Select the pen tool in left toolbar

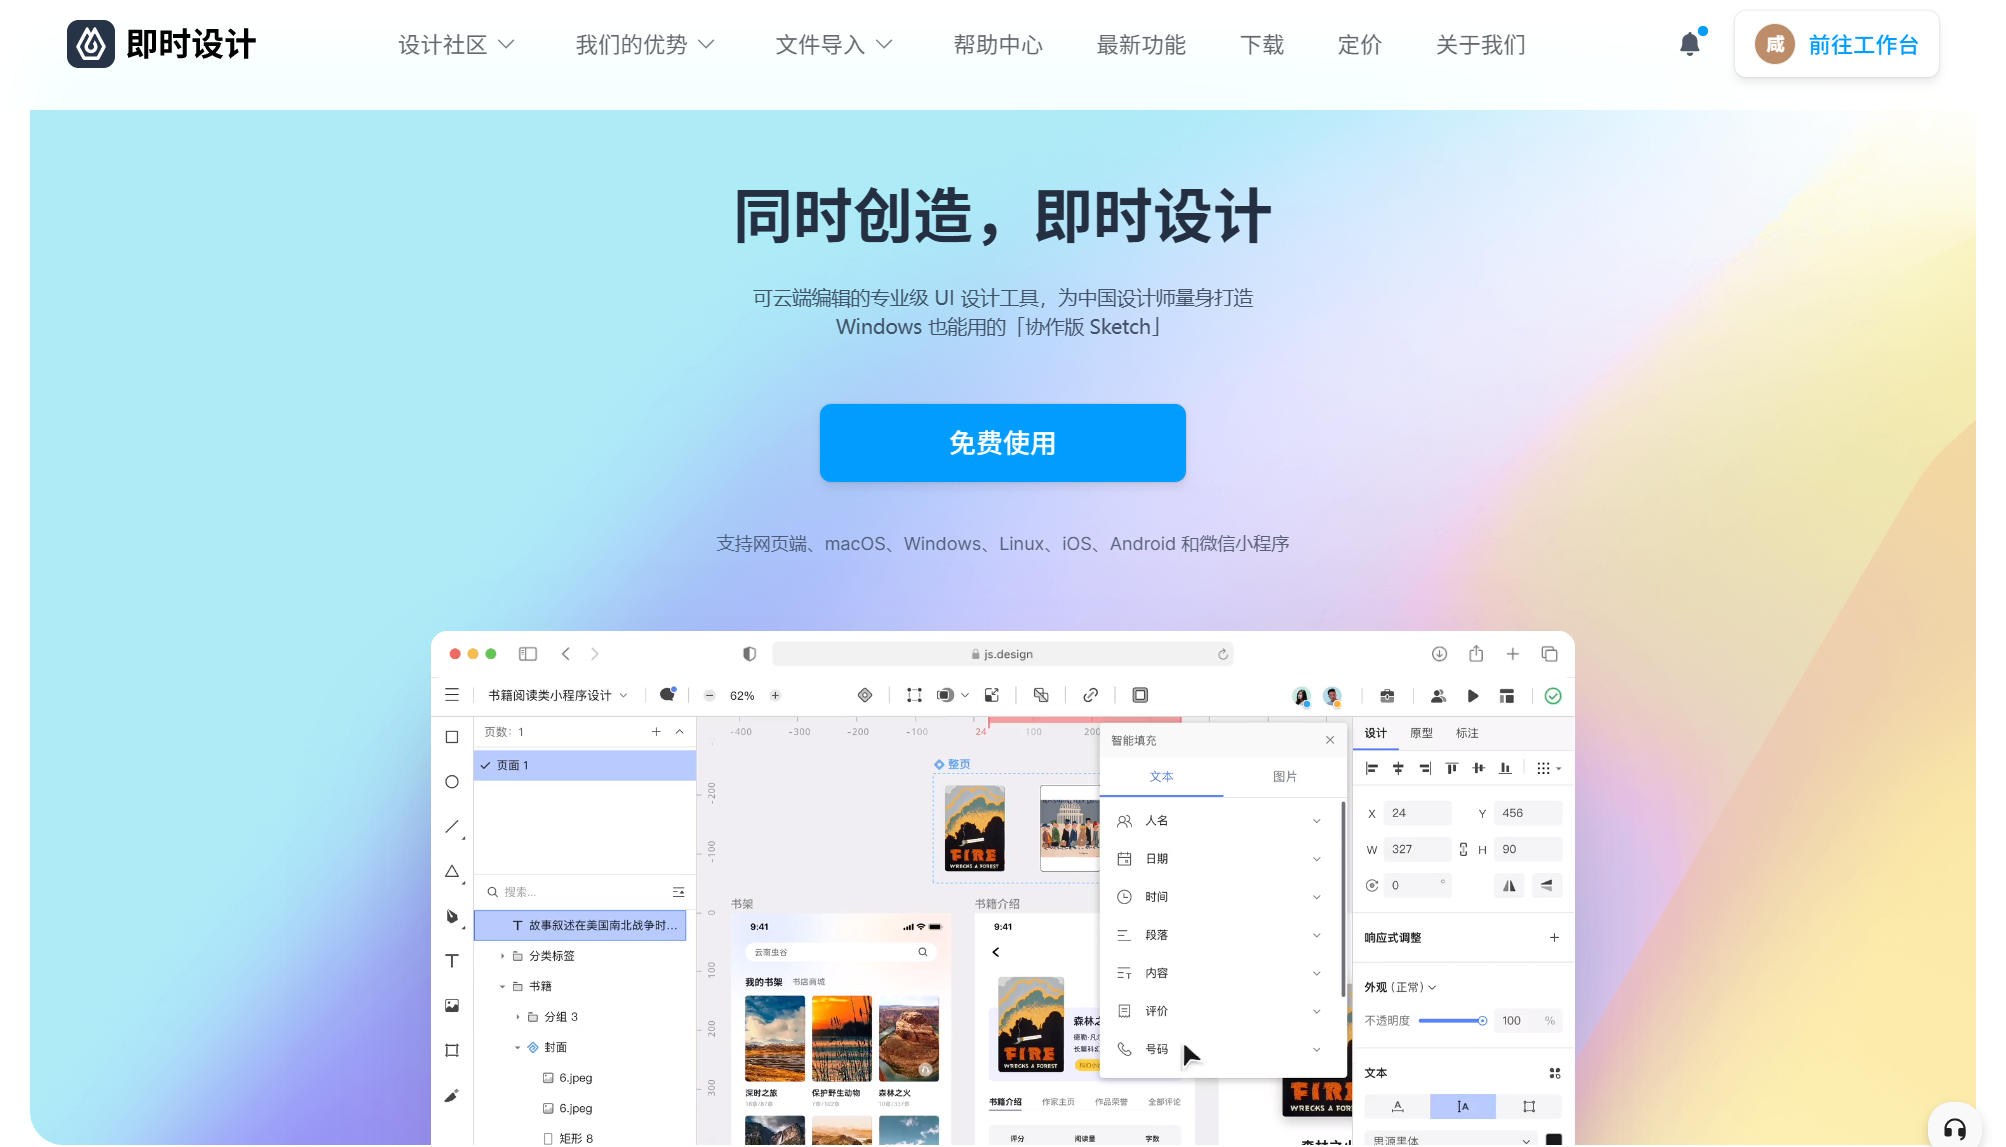(452, 917)
